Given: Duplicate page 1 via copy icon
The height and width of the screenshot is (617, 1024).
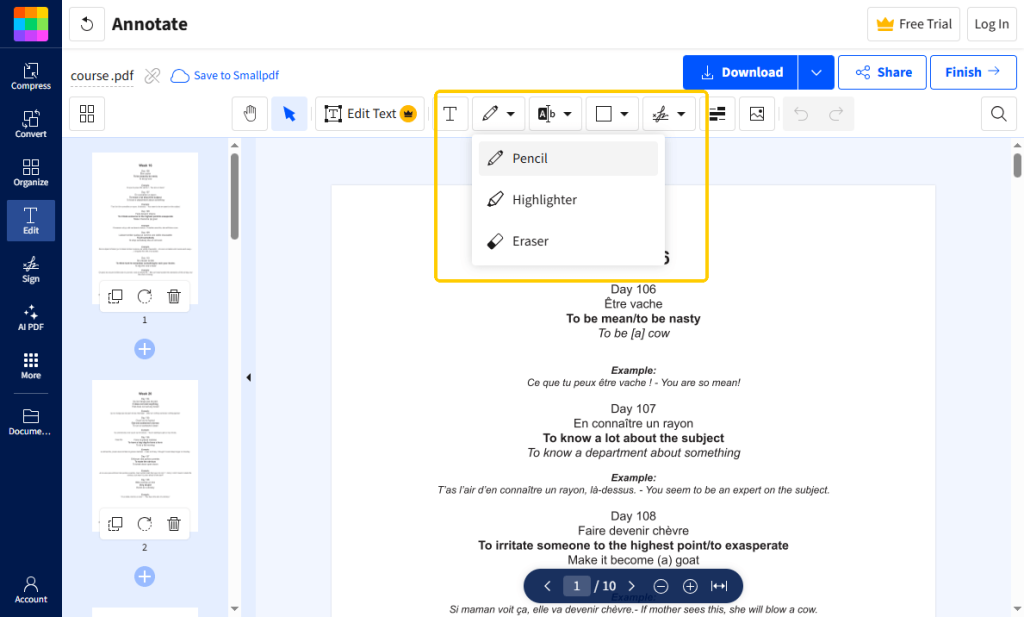Looking at the screenshot, I should (115, 296).
